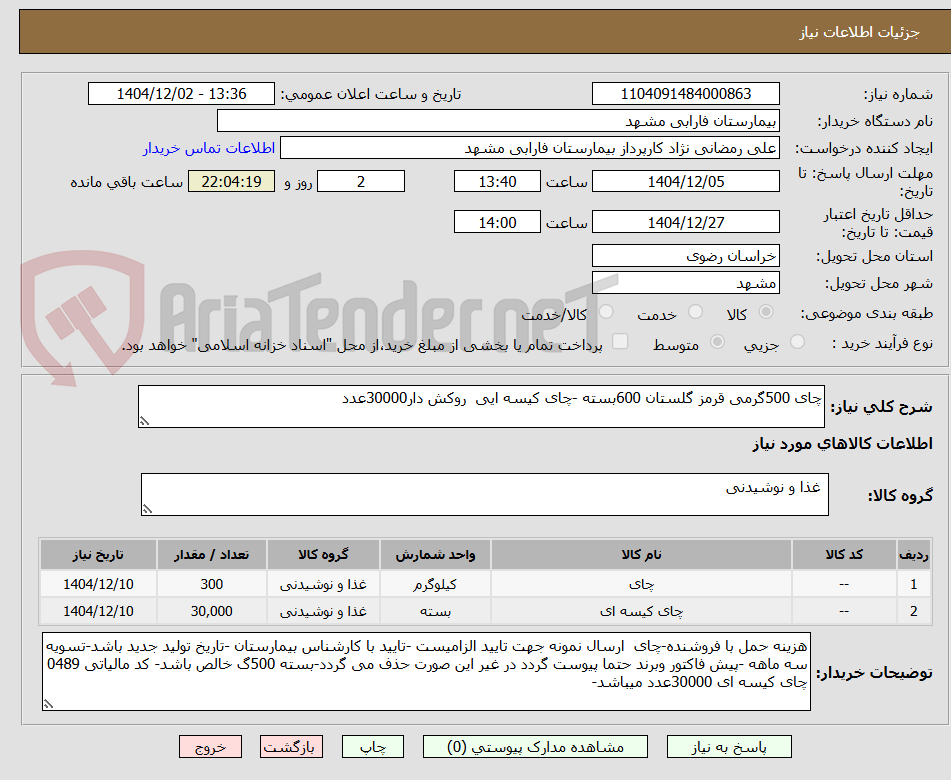951x780 pixels.
Task: Click the استان field خراسان رضوی
Action: [x=685, y=256]
